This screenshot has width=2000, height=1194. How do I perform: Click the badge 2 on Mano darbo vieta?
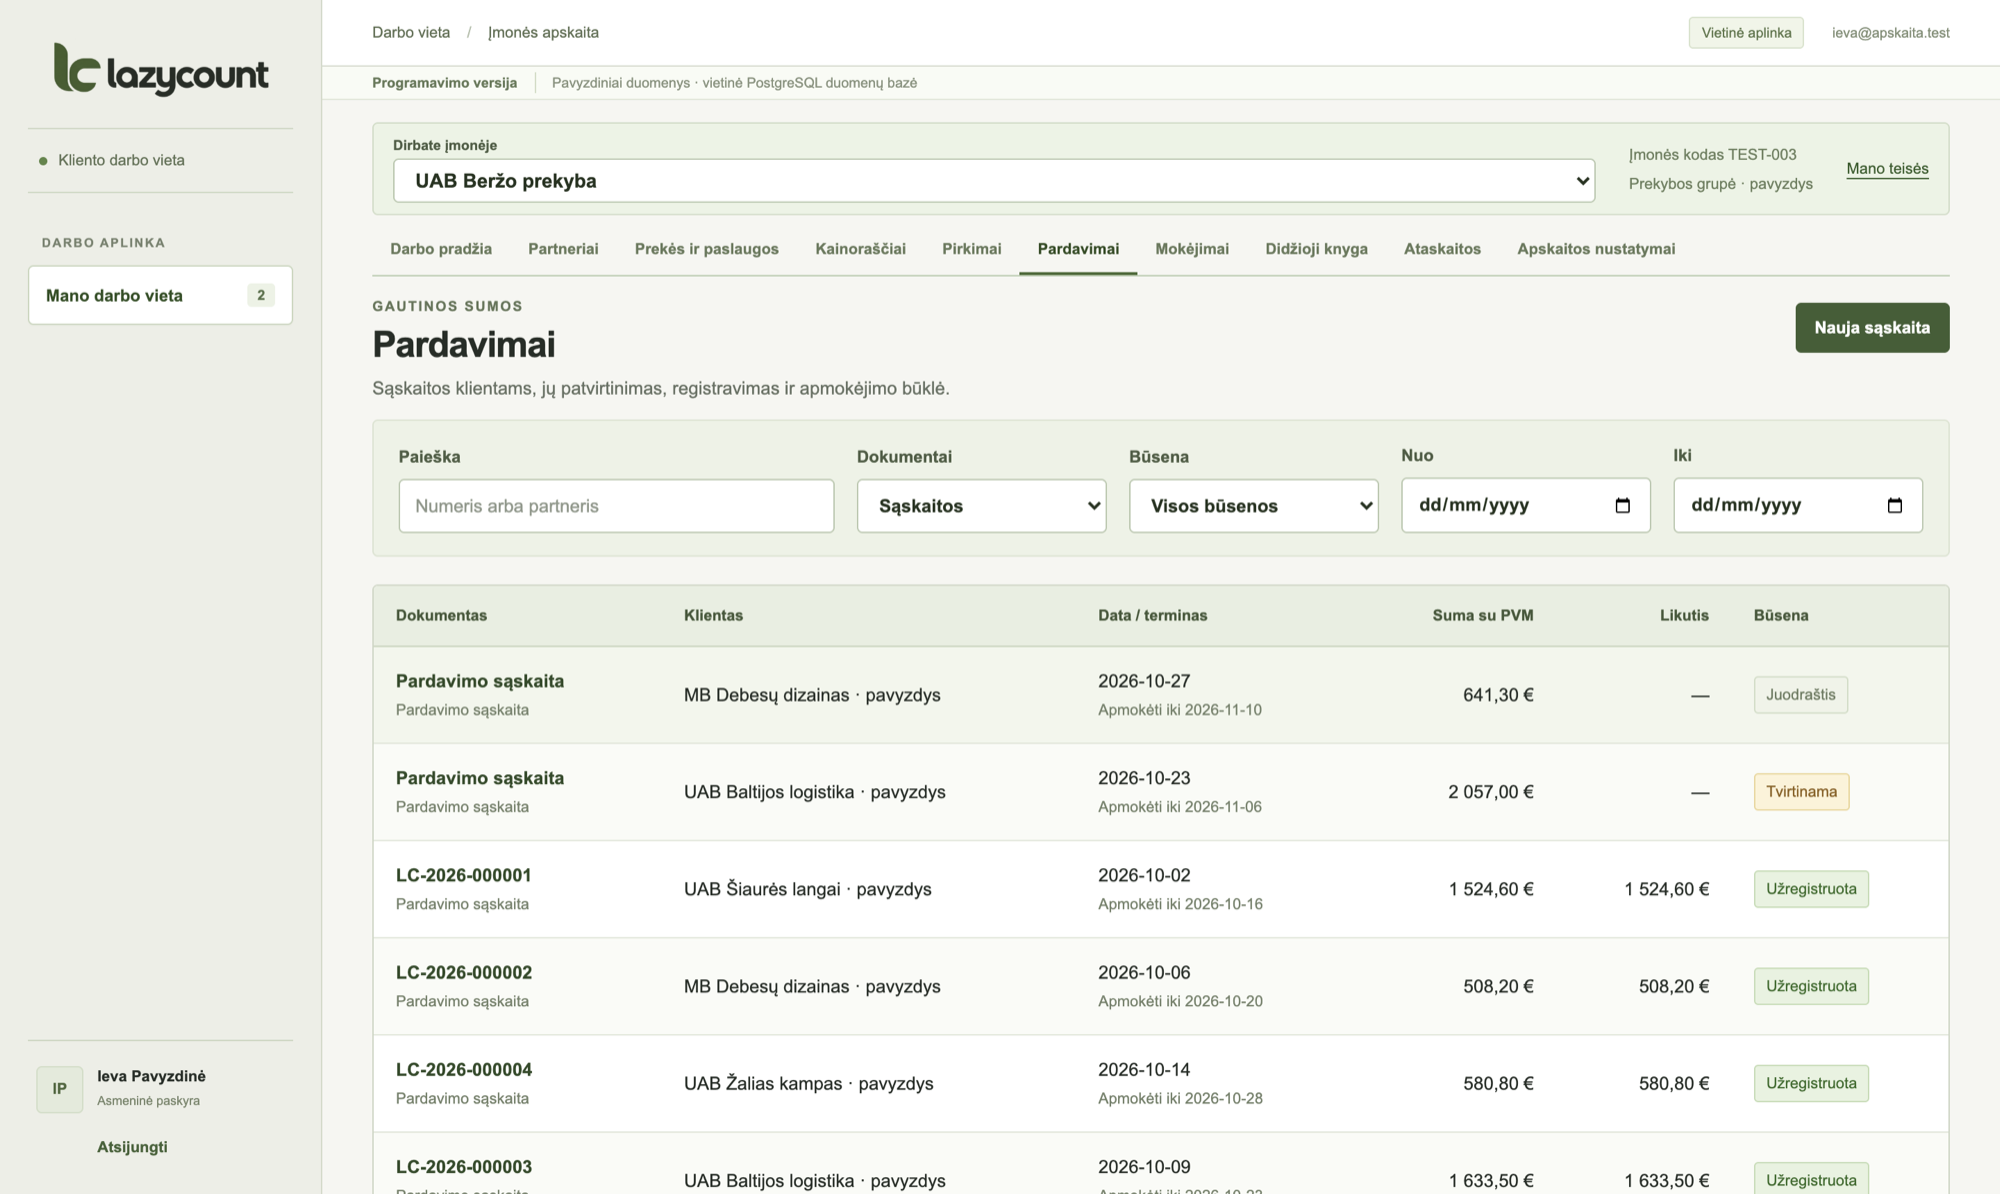pos(261,295)
